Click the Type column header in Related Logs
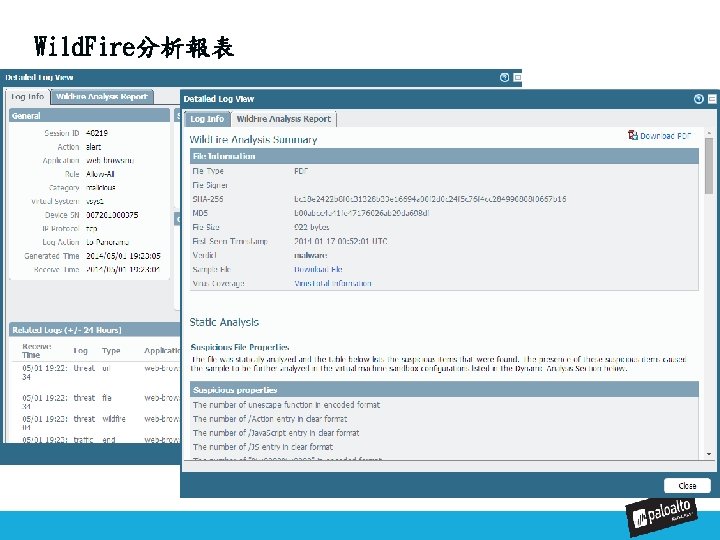The height and width of the screenshot is (540, 720). pos(111,351)
